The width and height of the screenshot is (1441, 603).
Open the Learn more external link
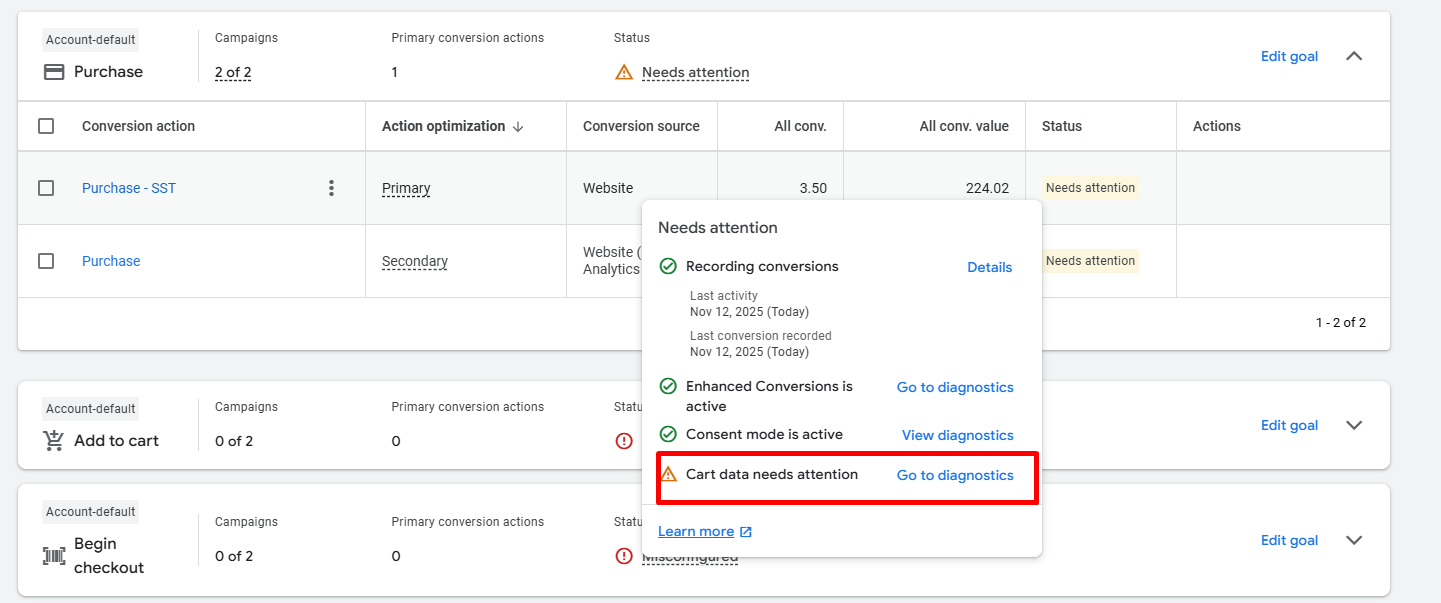pyautogui.click(x=704, y=531)
